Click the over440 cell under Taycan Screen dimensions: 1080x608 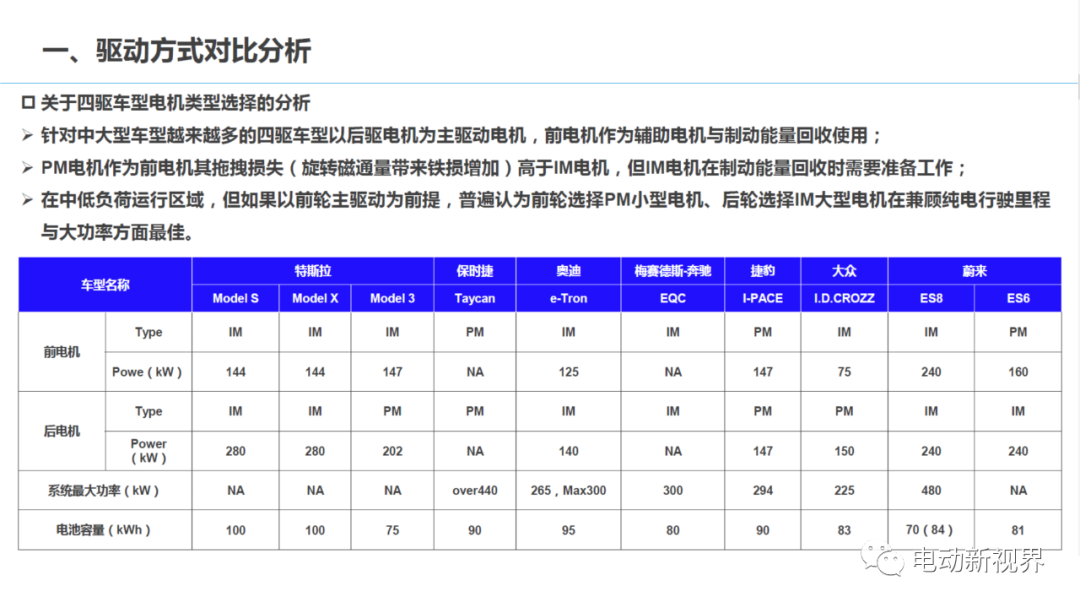coord(475,490)
